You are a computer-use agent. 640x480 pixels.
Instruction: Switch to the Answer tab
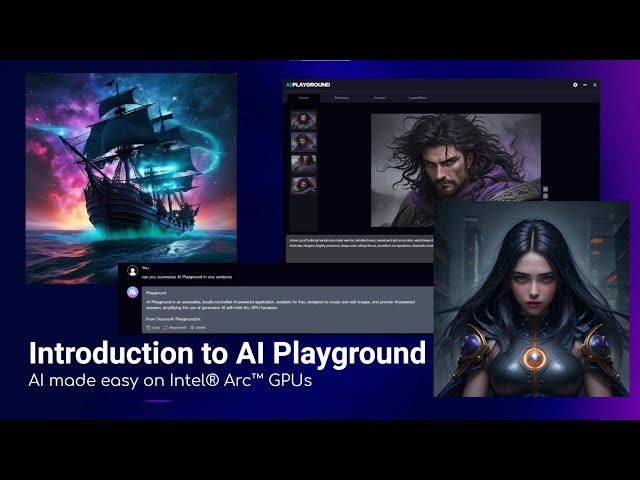pos(380,98)
